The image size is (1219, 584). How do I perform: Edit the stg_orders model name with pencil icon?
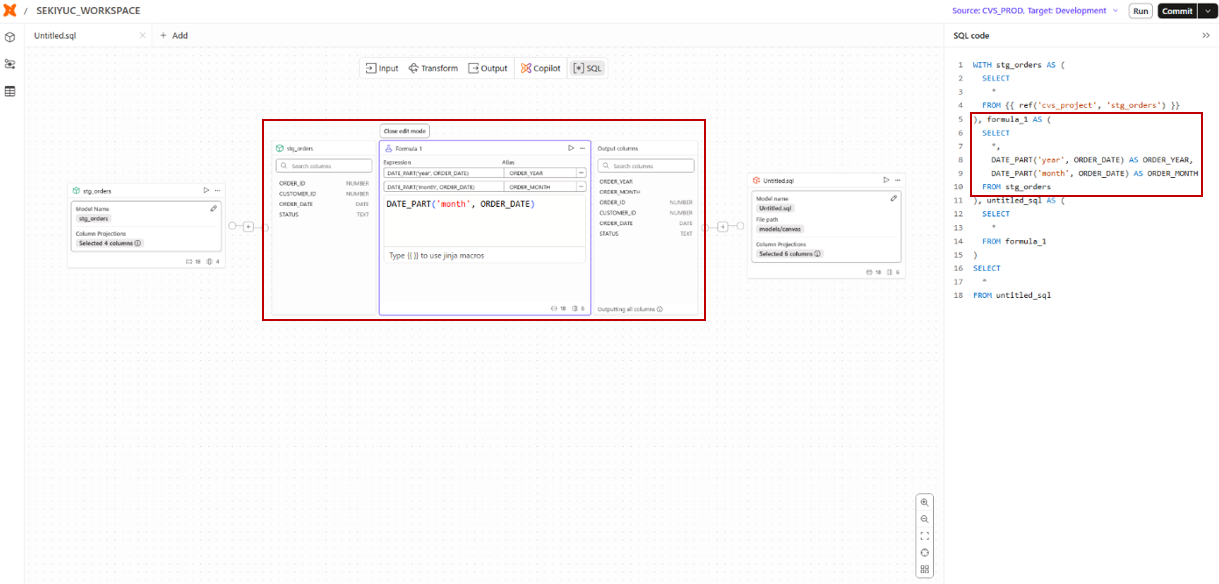(213, 208)
